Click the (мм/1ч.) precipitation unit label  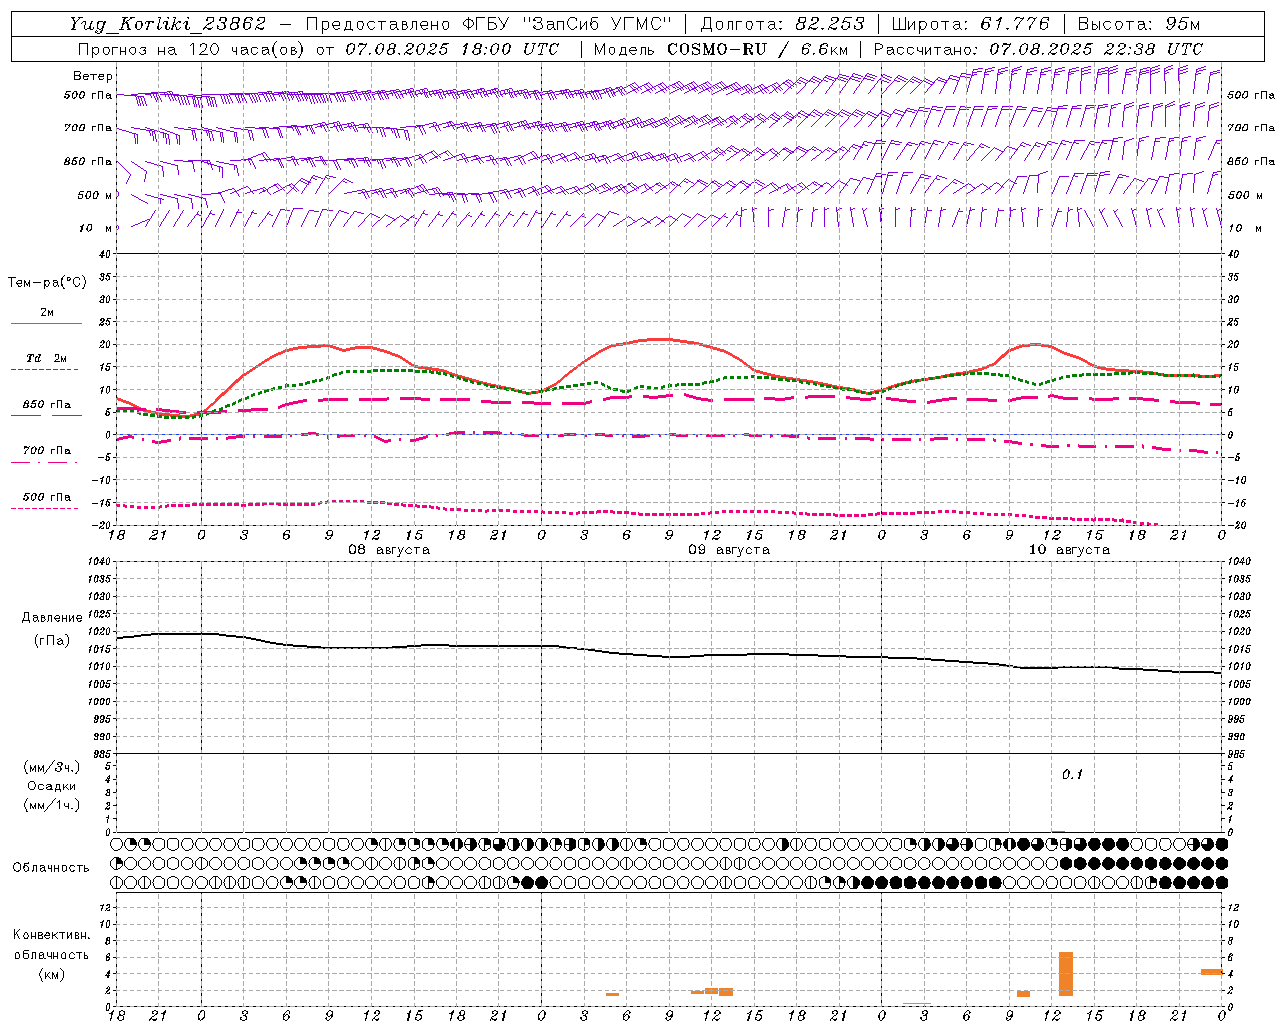52,805
